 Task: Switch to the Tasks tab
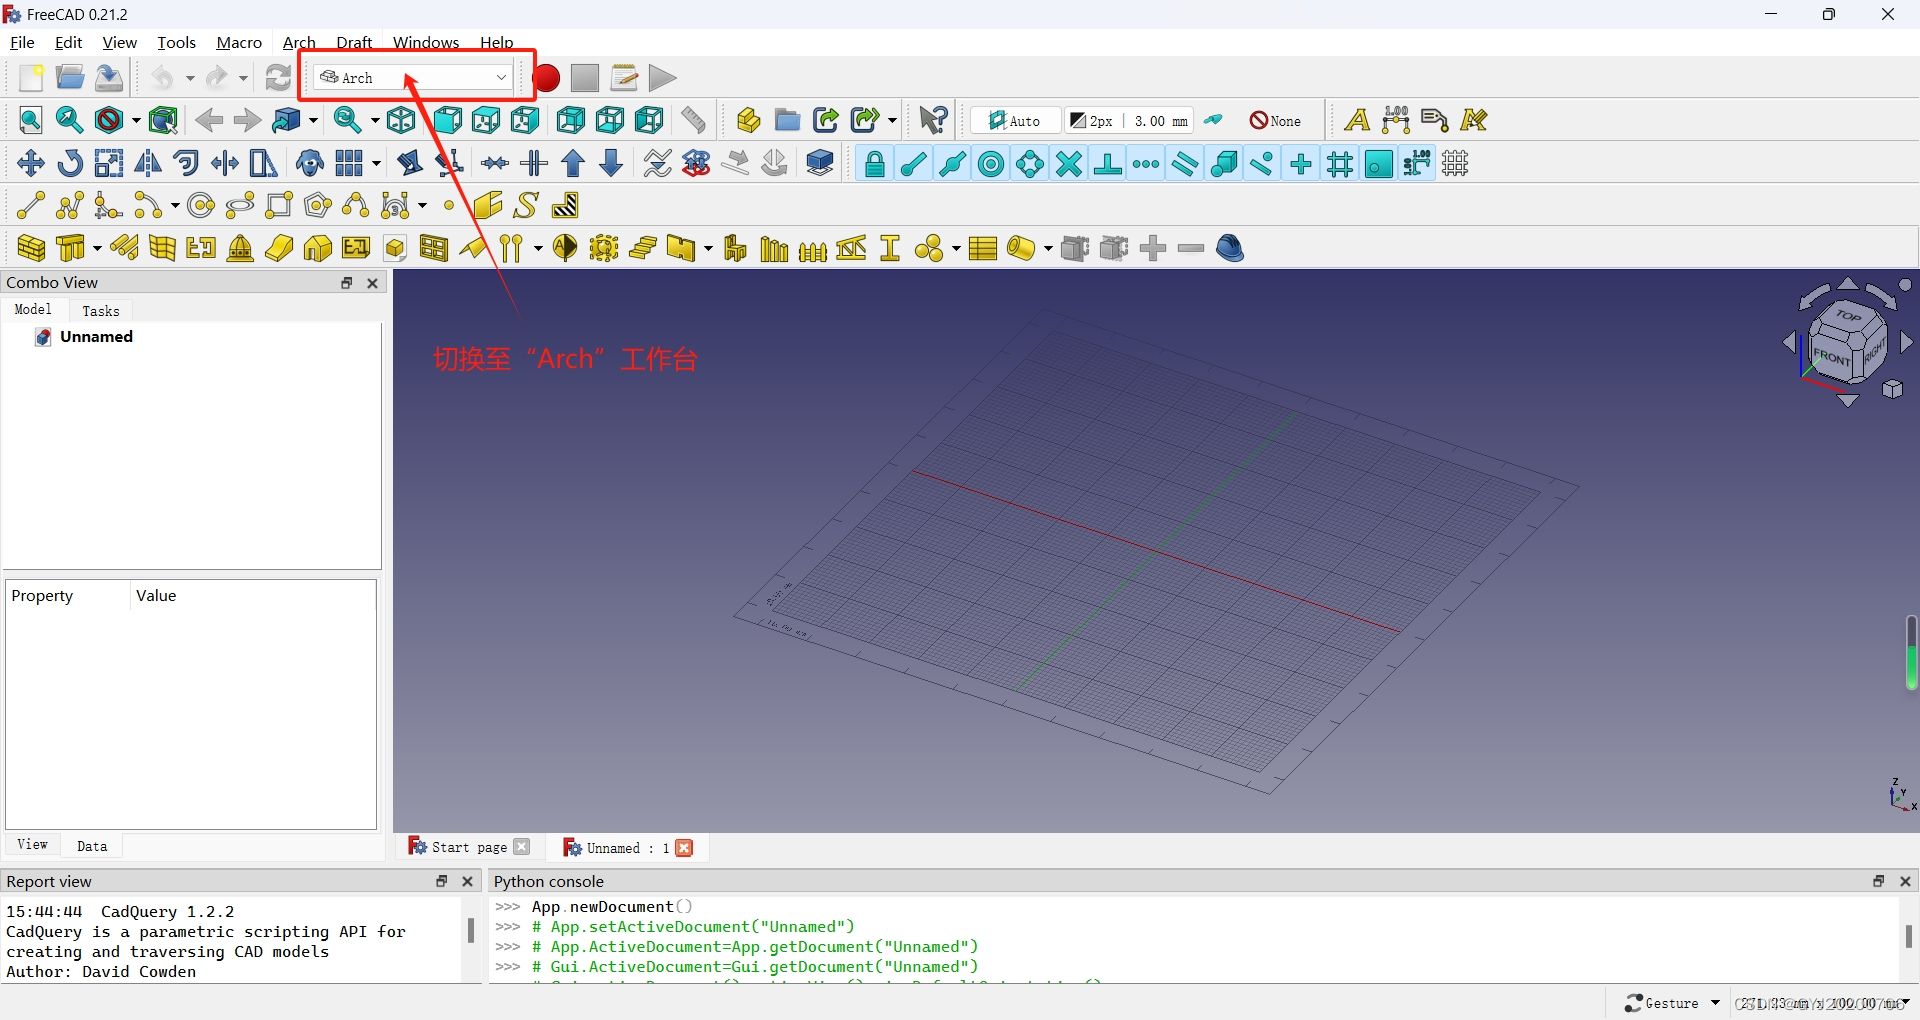tap(101, 311)
